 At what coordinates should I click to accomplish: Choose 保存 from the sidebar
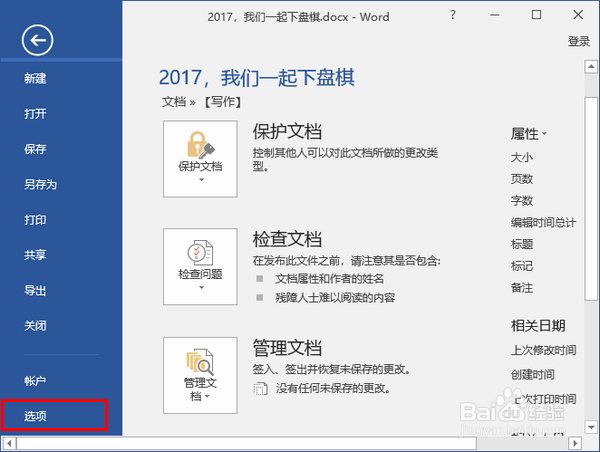point(35,149)
